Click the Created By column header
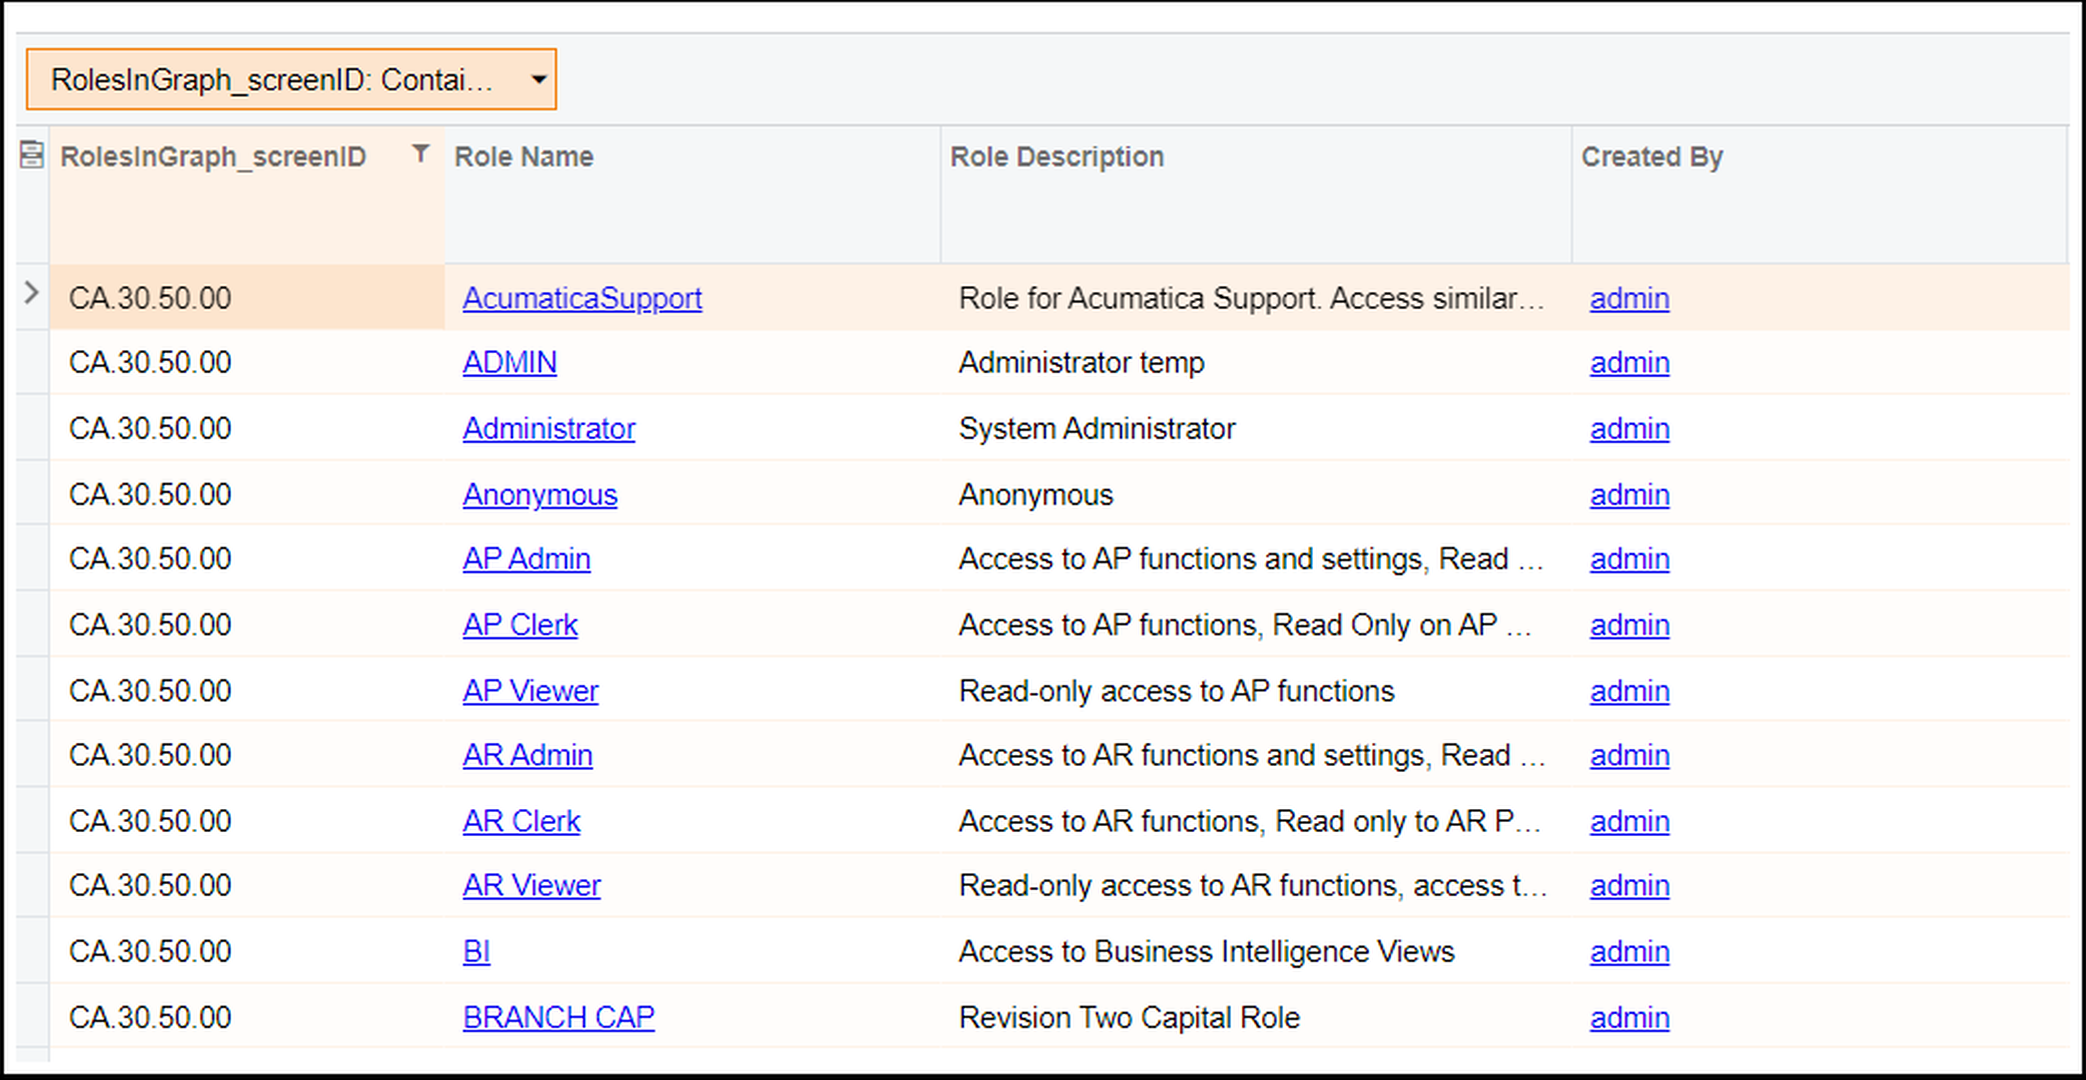This screenshot has height=1080, width=2086. (1651, 157)
